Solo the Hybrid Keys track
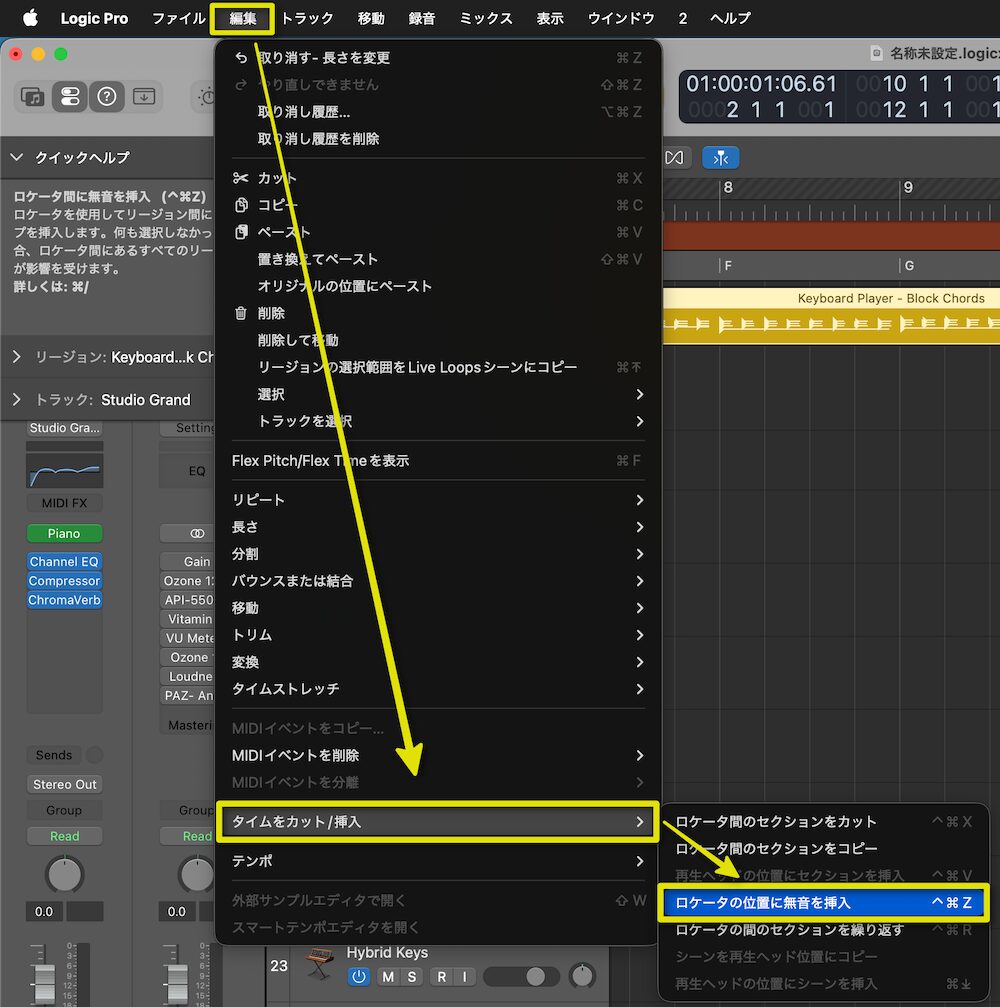 (x=412, y=977)
